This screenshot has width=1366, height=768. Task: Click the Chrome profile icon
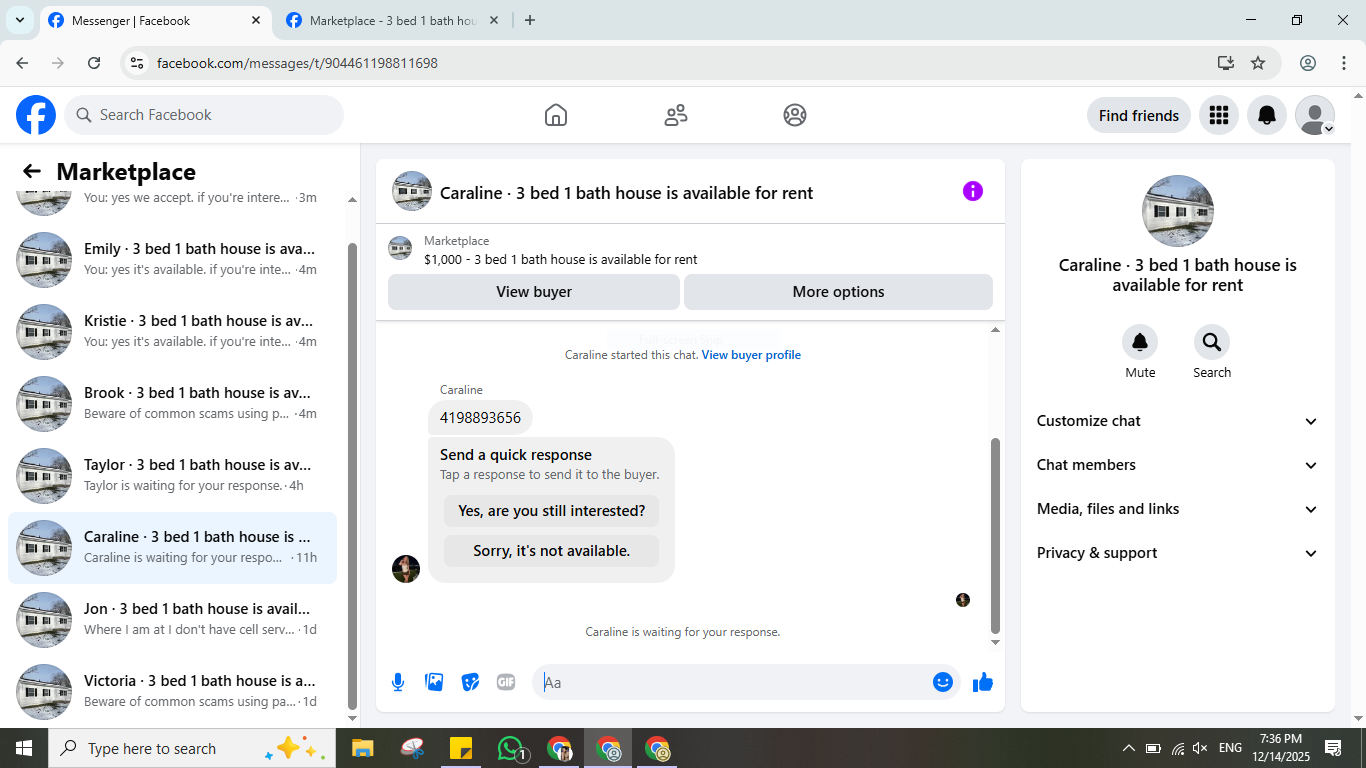[x=1308, y=63]
